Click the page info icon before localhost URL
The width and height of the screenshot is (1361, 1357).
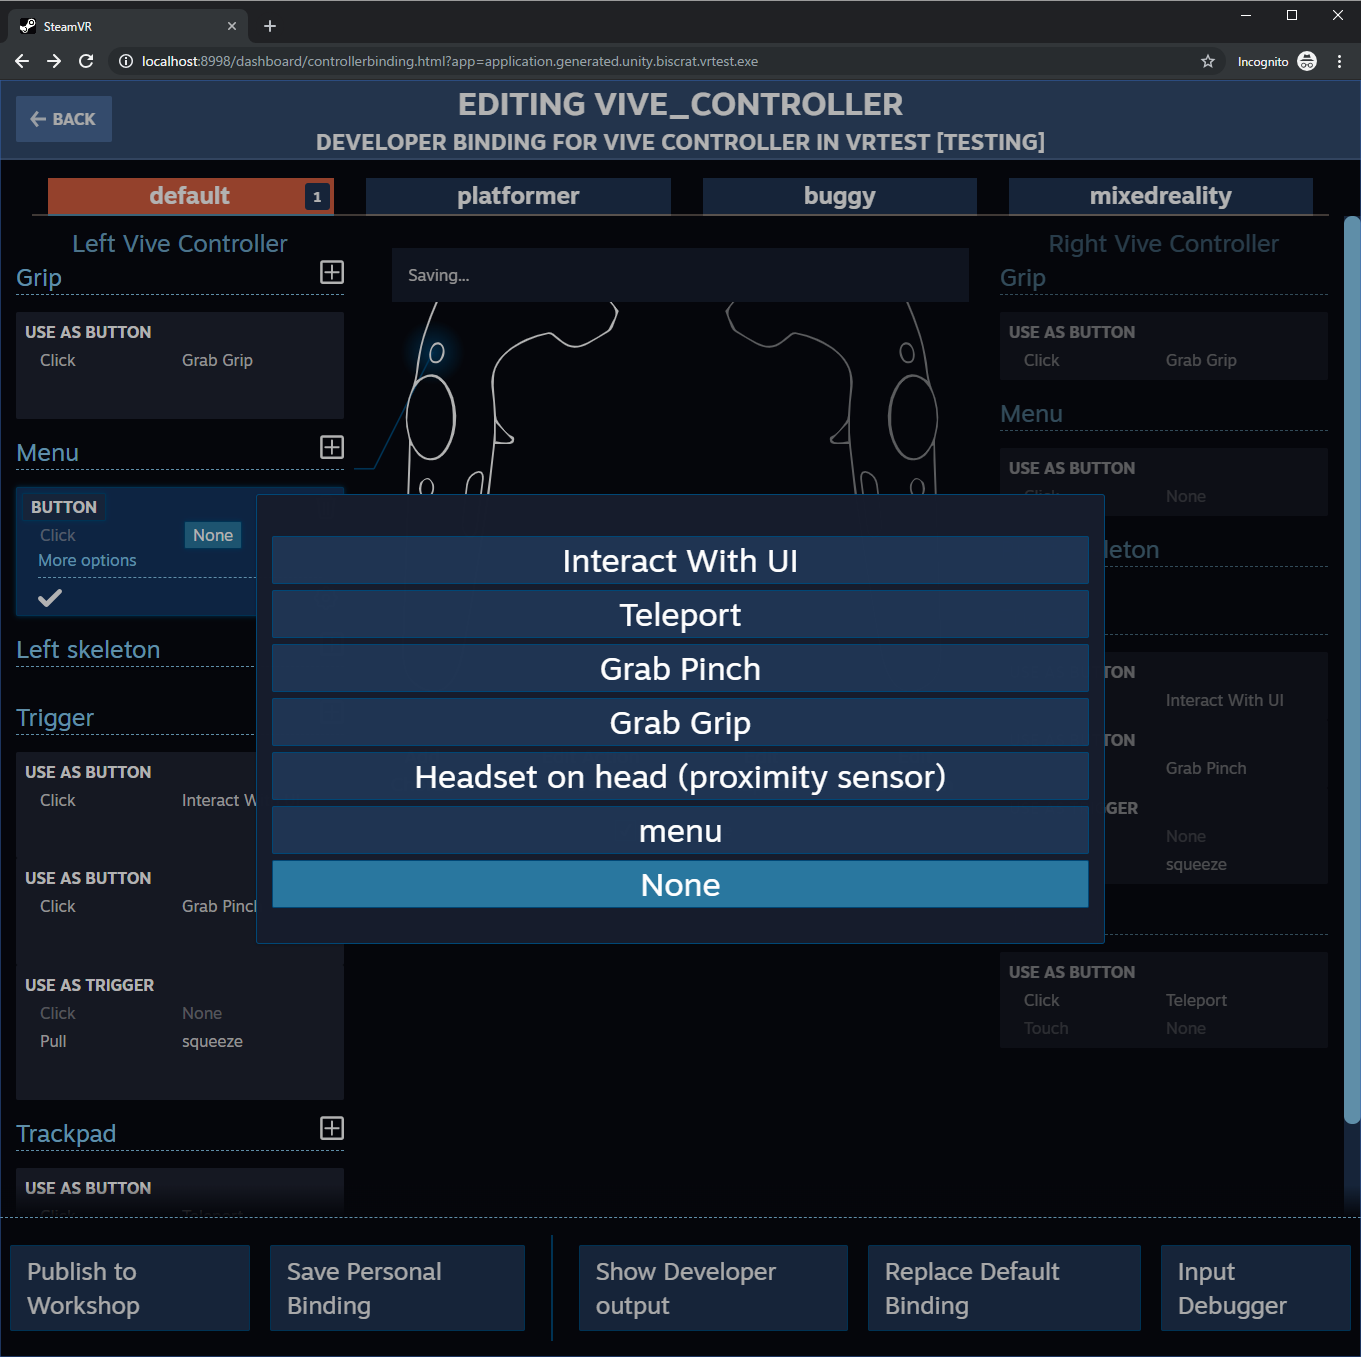pyautogui.click(x=125, y=61)
